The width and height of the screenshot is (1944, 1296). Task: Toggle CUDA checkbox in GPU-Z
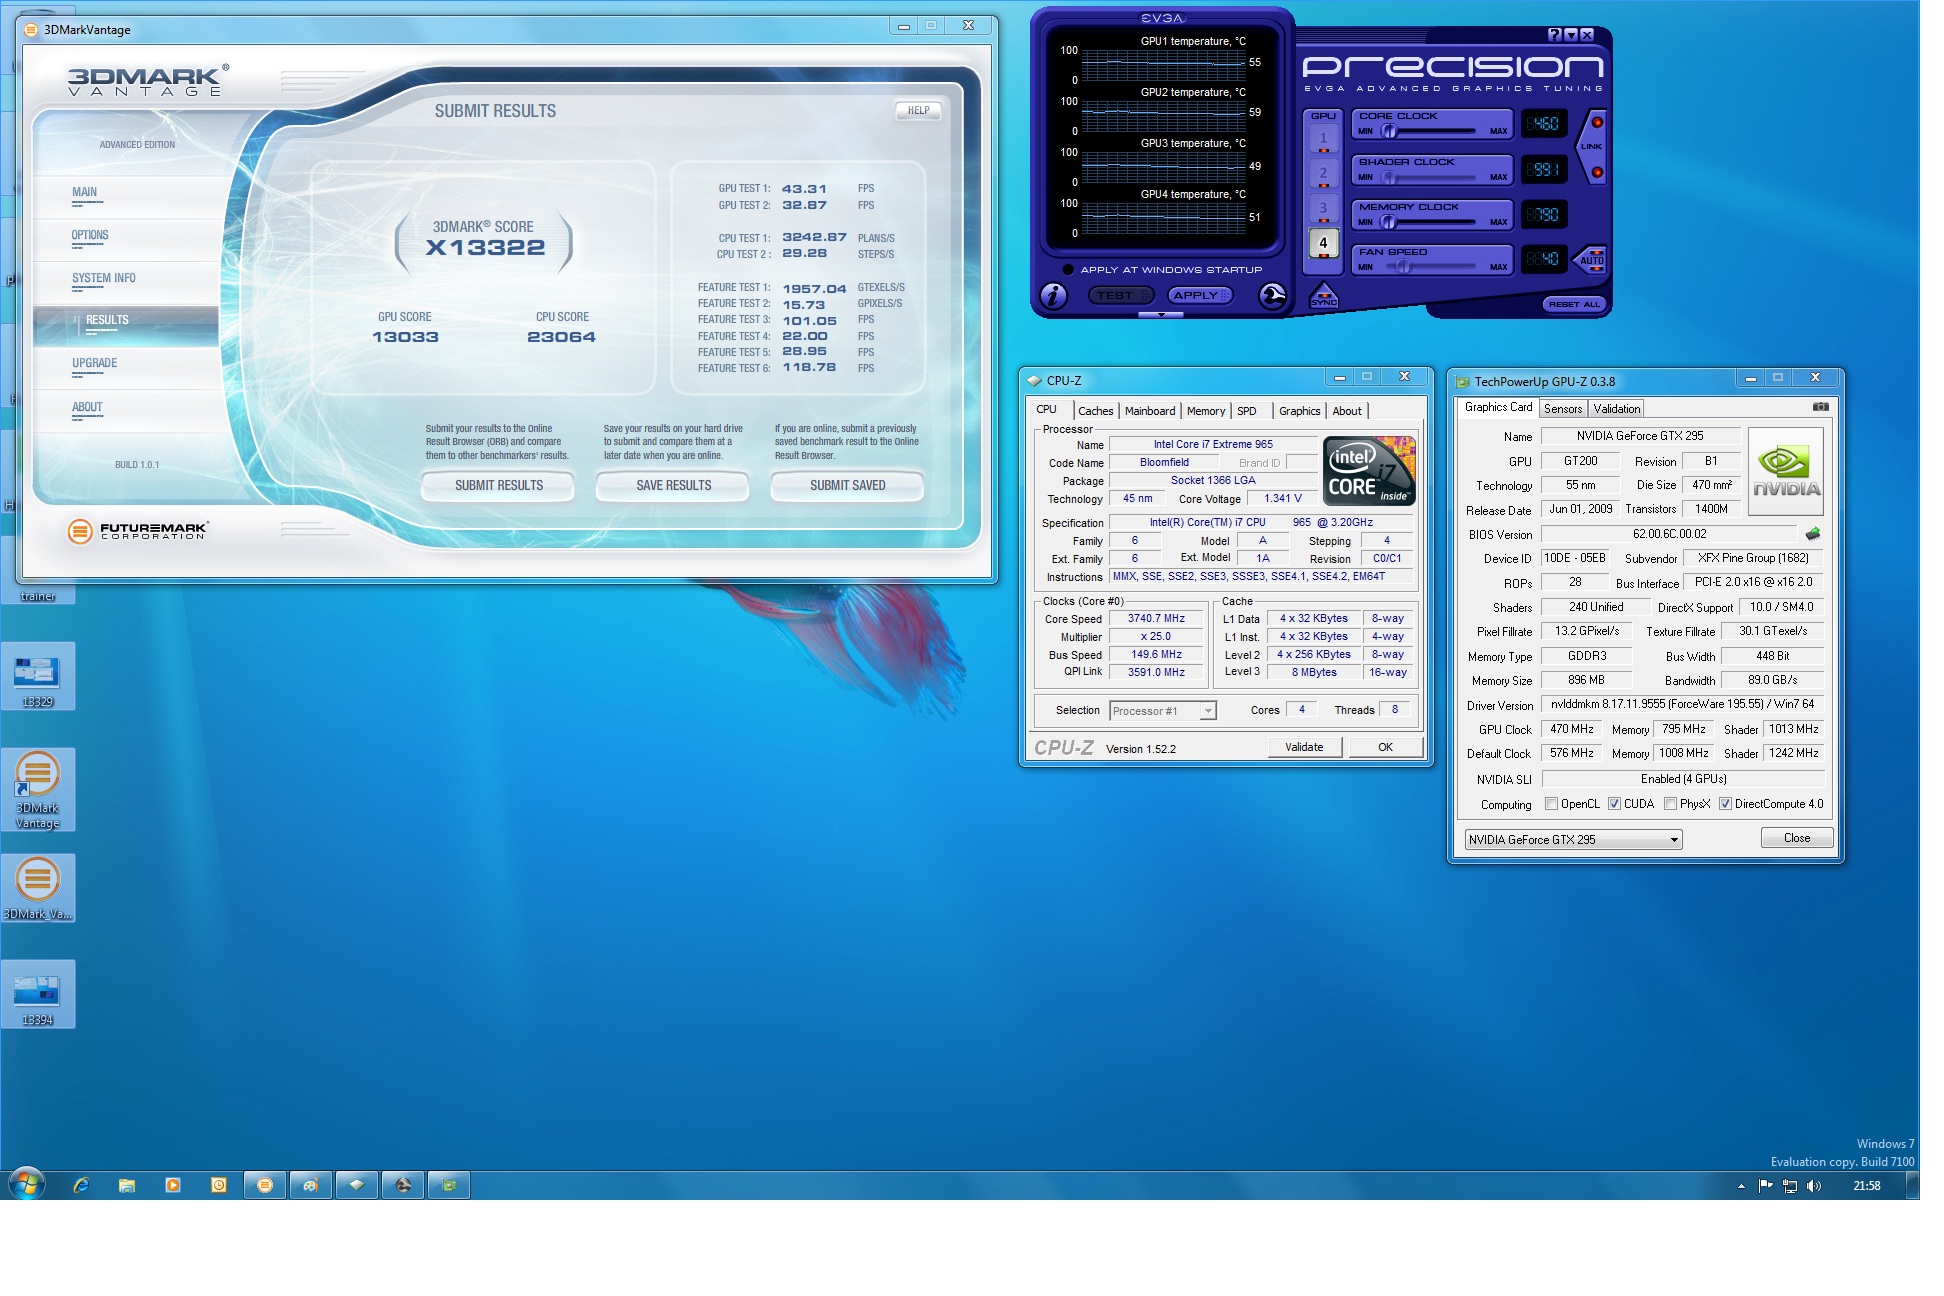pos(1614,804)
